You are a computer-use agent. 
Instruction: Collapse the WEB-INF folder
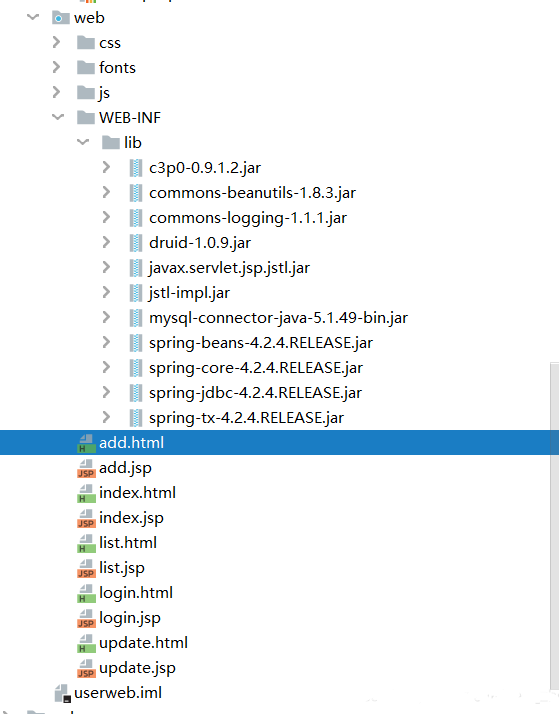(x=58, y=117)
